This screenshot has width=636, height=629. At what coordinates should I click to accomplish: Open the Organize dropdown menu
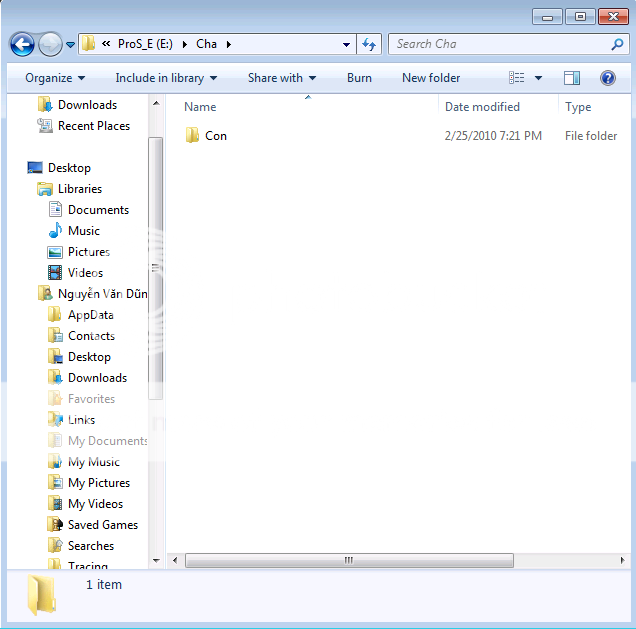[x=55, y=78]
